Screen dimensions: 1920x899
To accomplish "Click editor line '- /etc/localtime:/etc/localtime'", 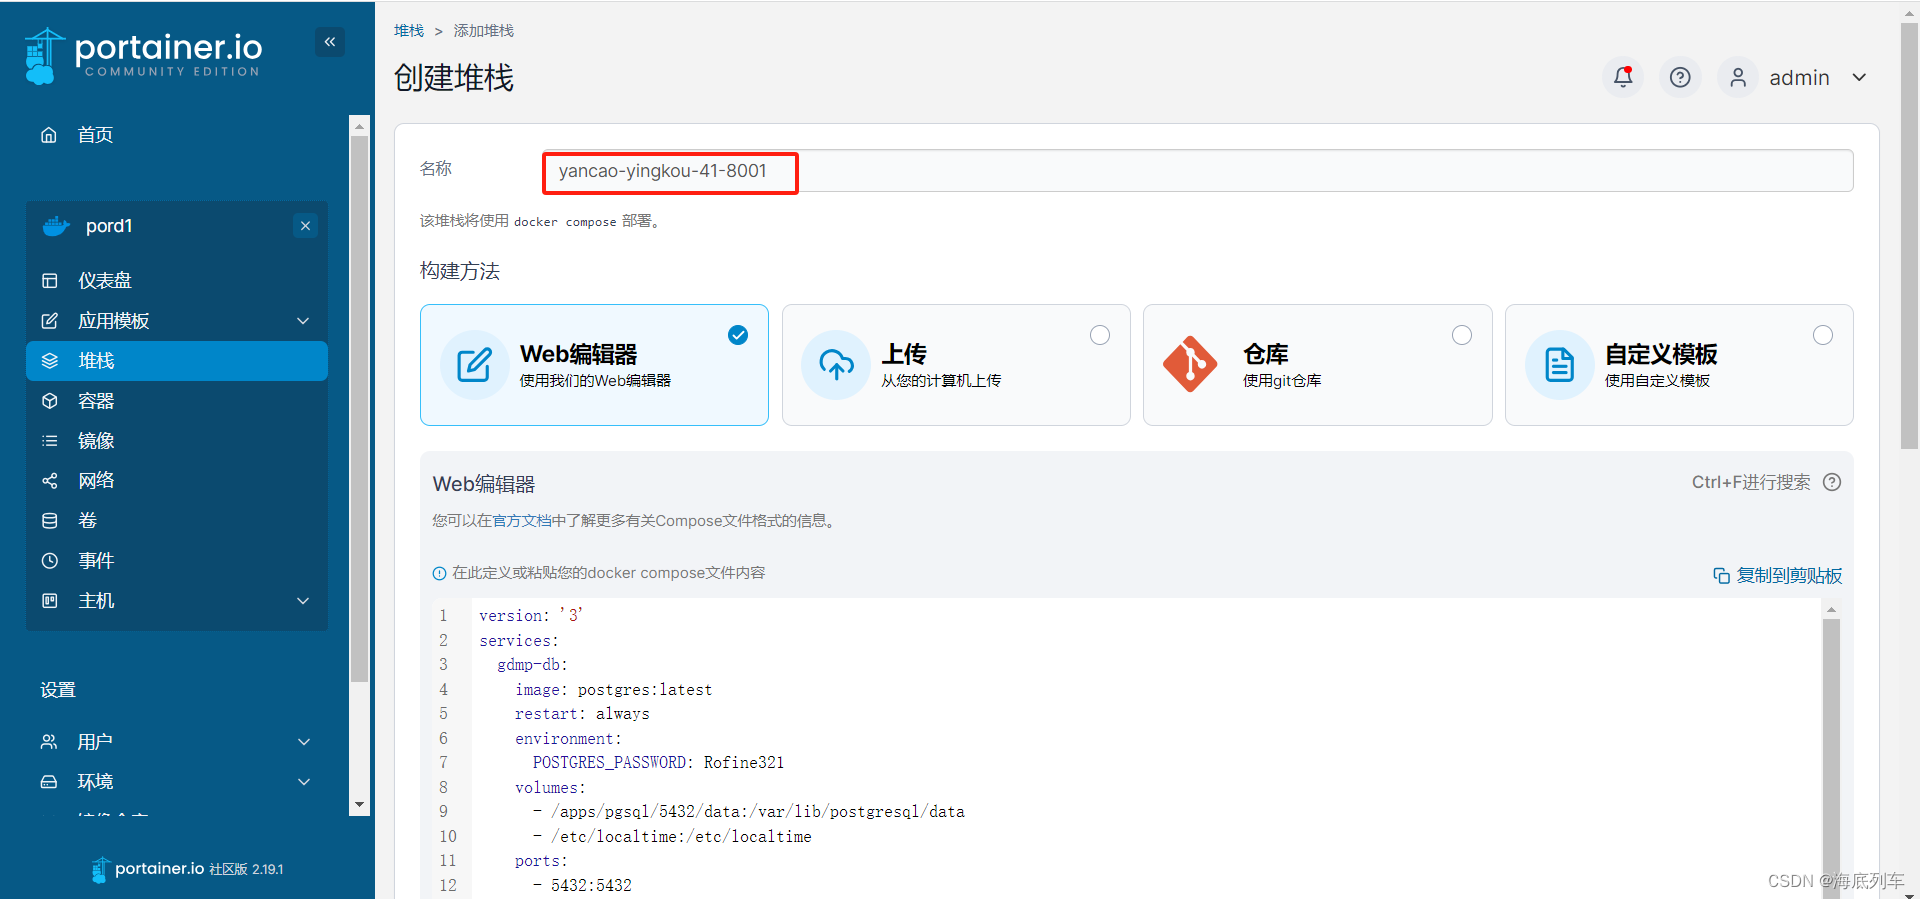I will [672, 837].
